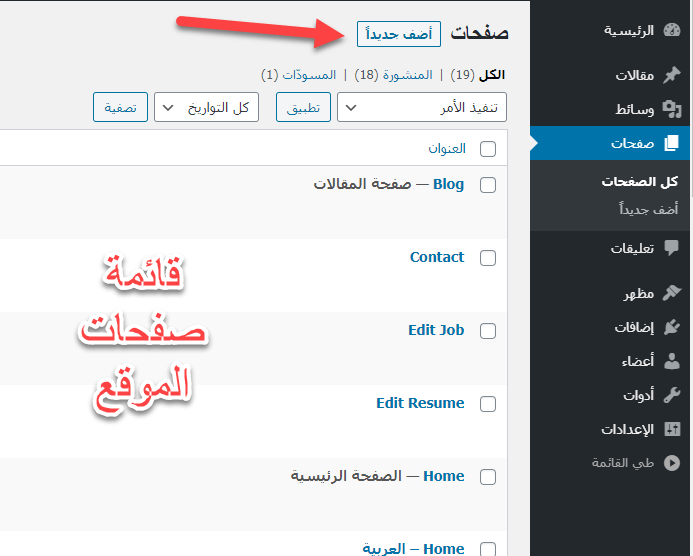Click the comment bubble icon beside تعليقات
693x556 pixels.
click(x=672, y=248)
